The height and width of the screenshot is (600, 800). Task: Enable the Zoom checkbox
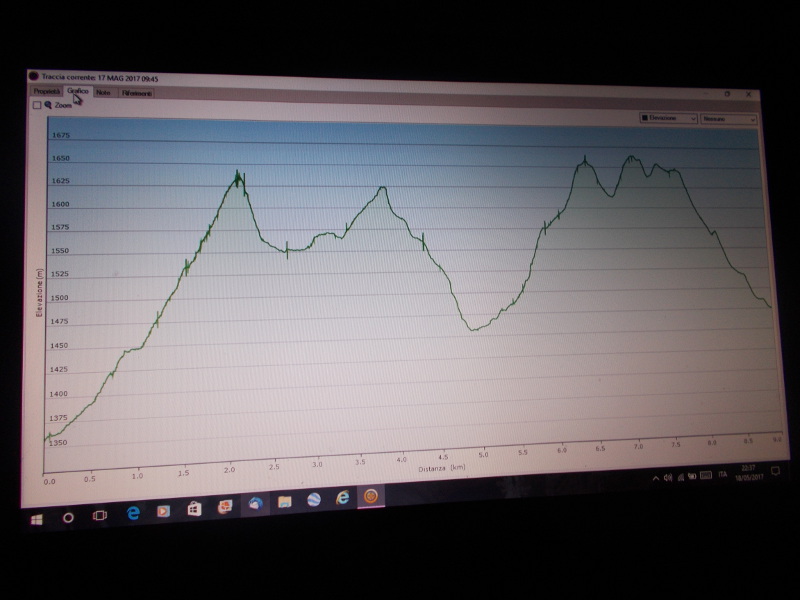(37, 104)
